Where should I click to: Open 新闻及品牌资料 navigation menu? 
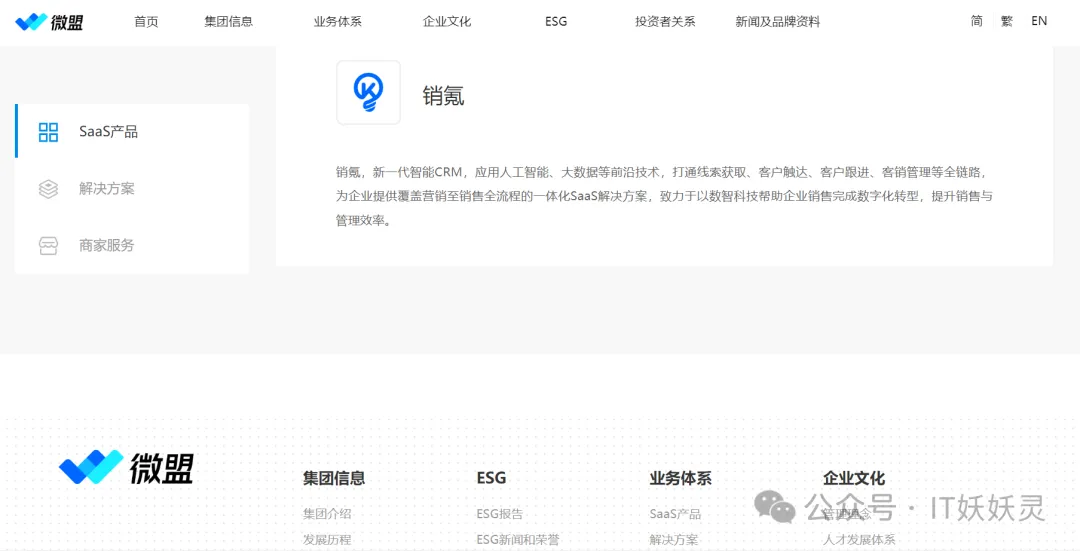[778, 21]
